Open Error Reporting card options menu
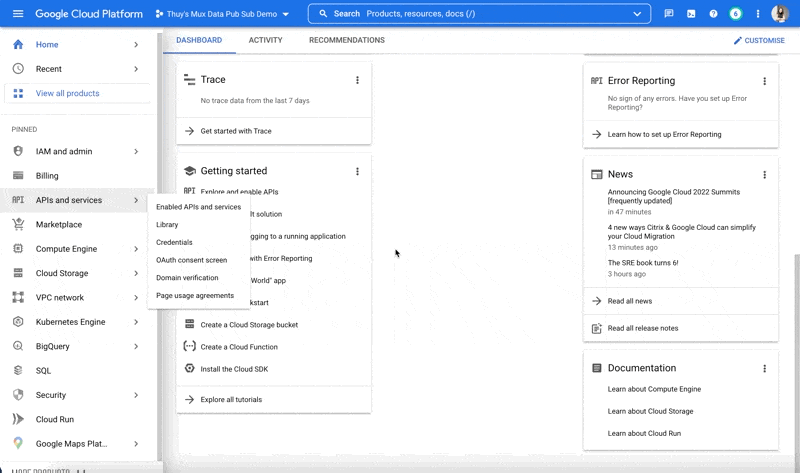This screenshot has width=800, height=473. [764, 81]
